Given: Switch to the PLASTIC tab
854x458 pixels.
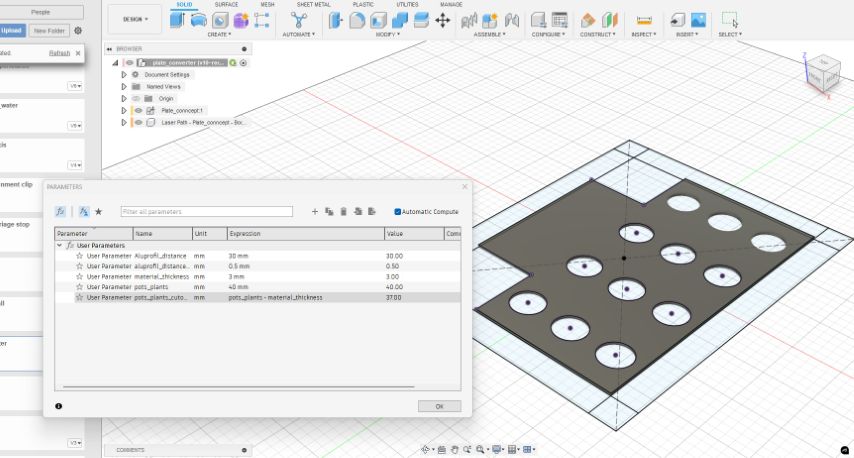Looking at the screenshot, I should click(363, 4).
